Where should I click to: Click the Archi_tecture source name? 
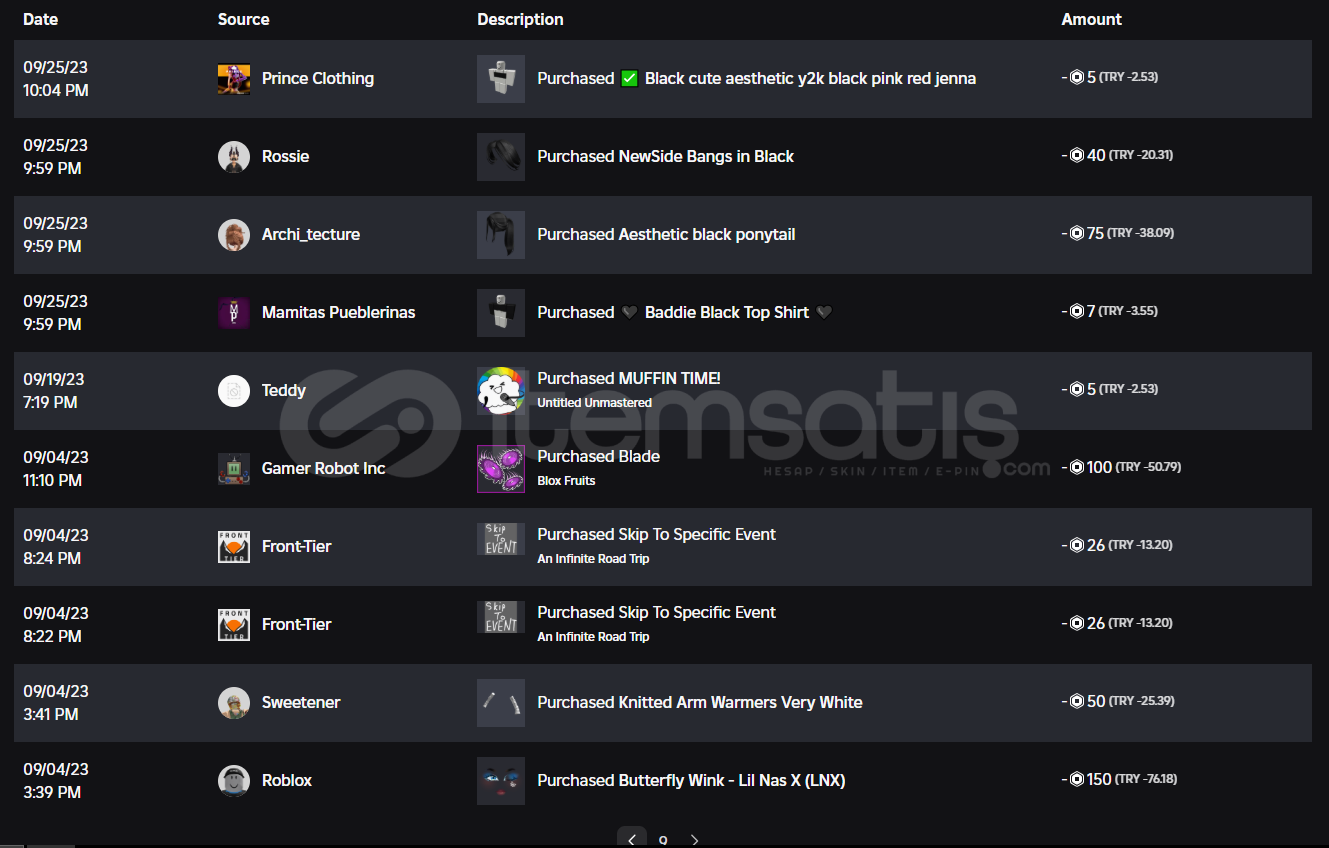[311, 235]
